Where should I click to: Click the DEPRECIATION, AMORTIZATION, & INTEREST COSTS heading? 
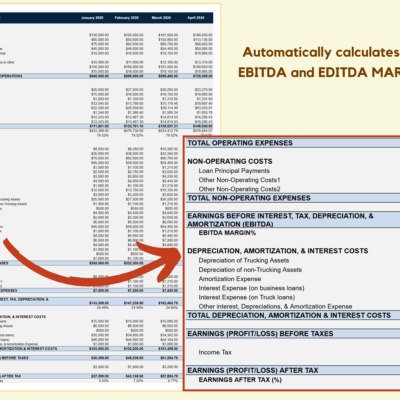click(278, 251)
